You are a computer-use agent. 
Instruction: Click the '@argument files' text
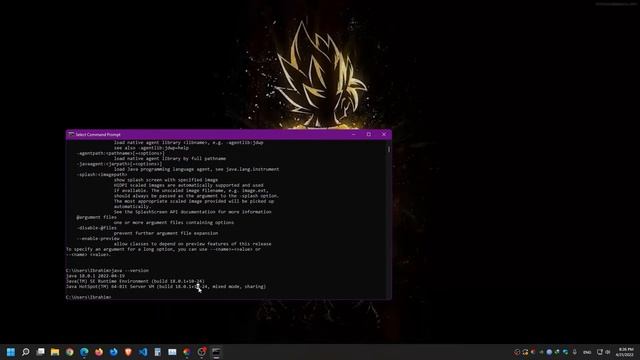coord(96,217)
